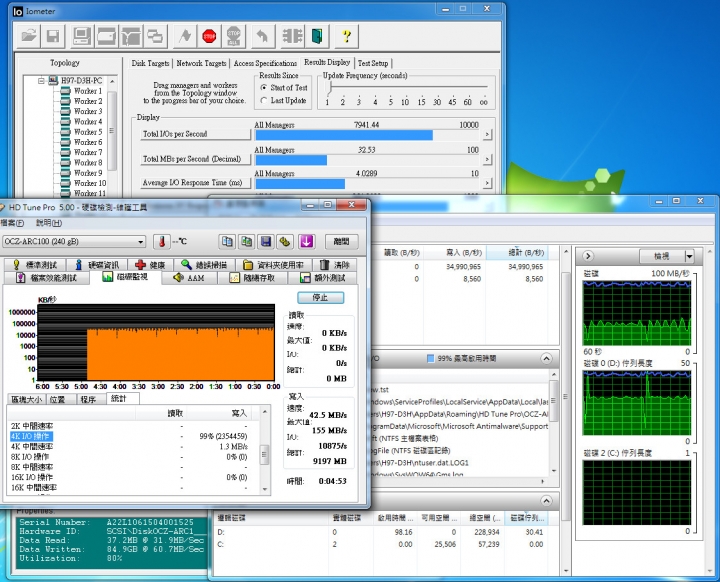The image size is (720, 582).
Task: Start tests green flag icon
Action: 185,36
